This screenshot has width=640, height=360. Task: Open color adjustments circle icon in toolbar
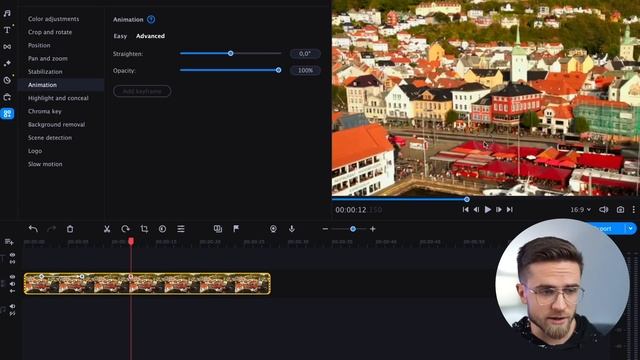pos(162,229)
